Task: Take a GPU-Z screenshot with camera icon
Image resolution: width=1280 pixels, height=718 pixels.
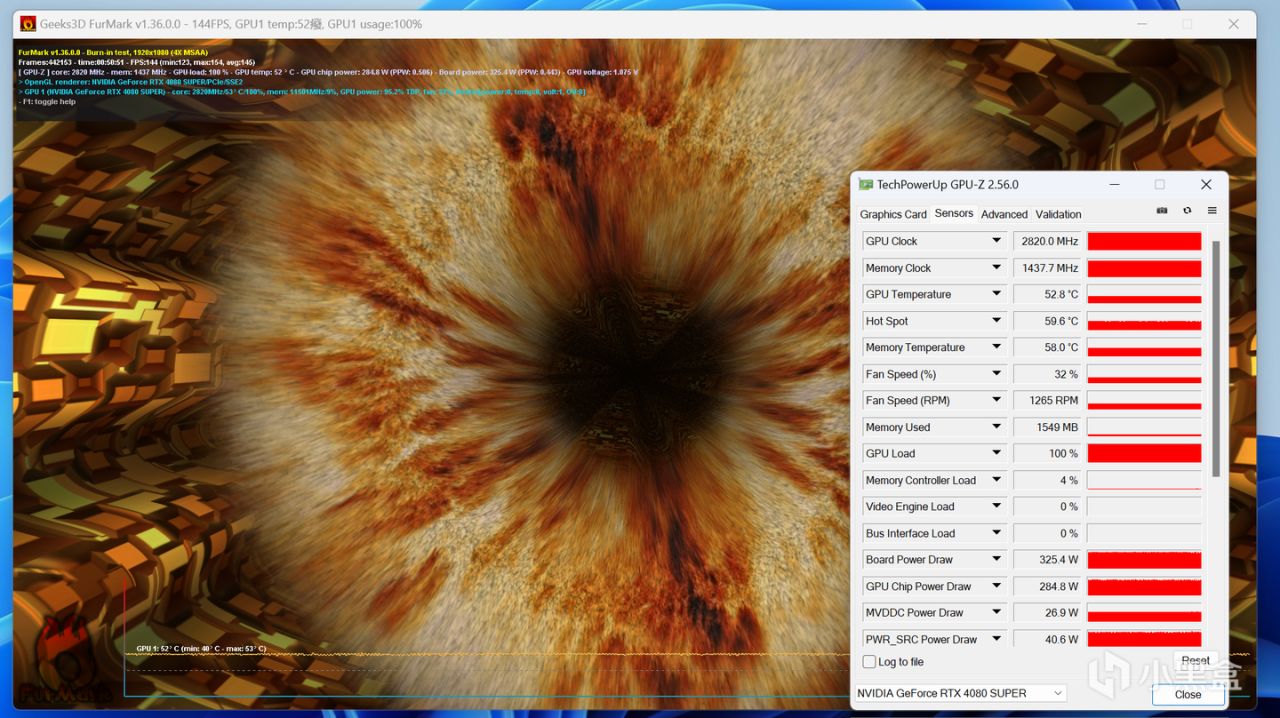Action: (x=1162, y=211)
